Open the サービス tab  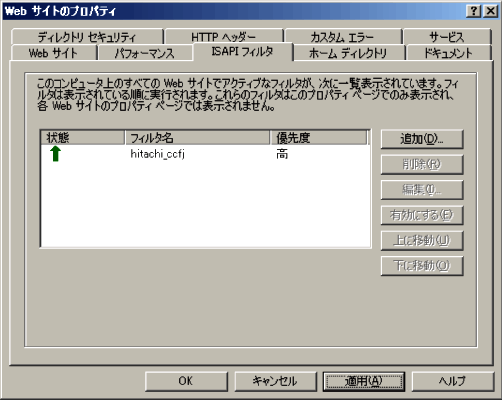(447, 37)
